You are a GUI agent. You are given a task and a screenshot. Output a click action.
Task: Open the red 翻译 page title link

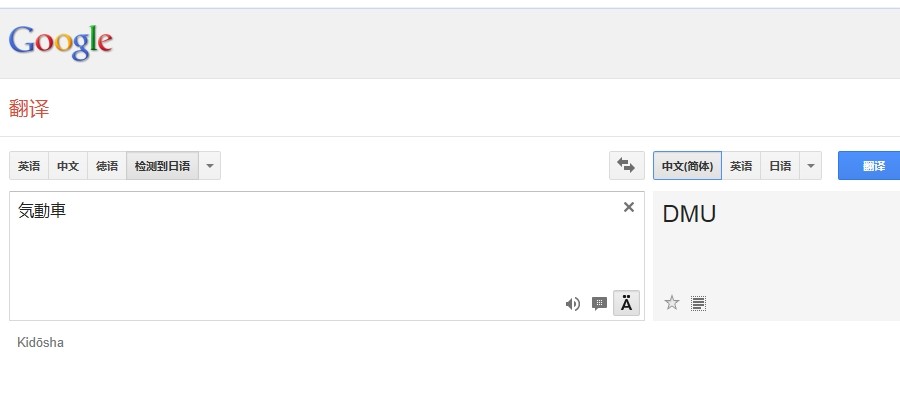pos(29,108)
